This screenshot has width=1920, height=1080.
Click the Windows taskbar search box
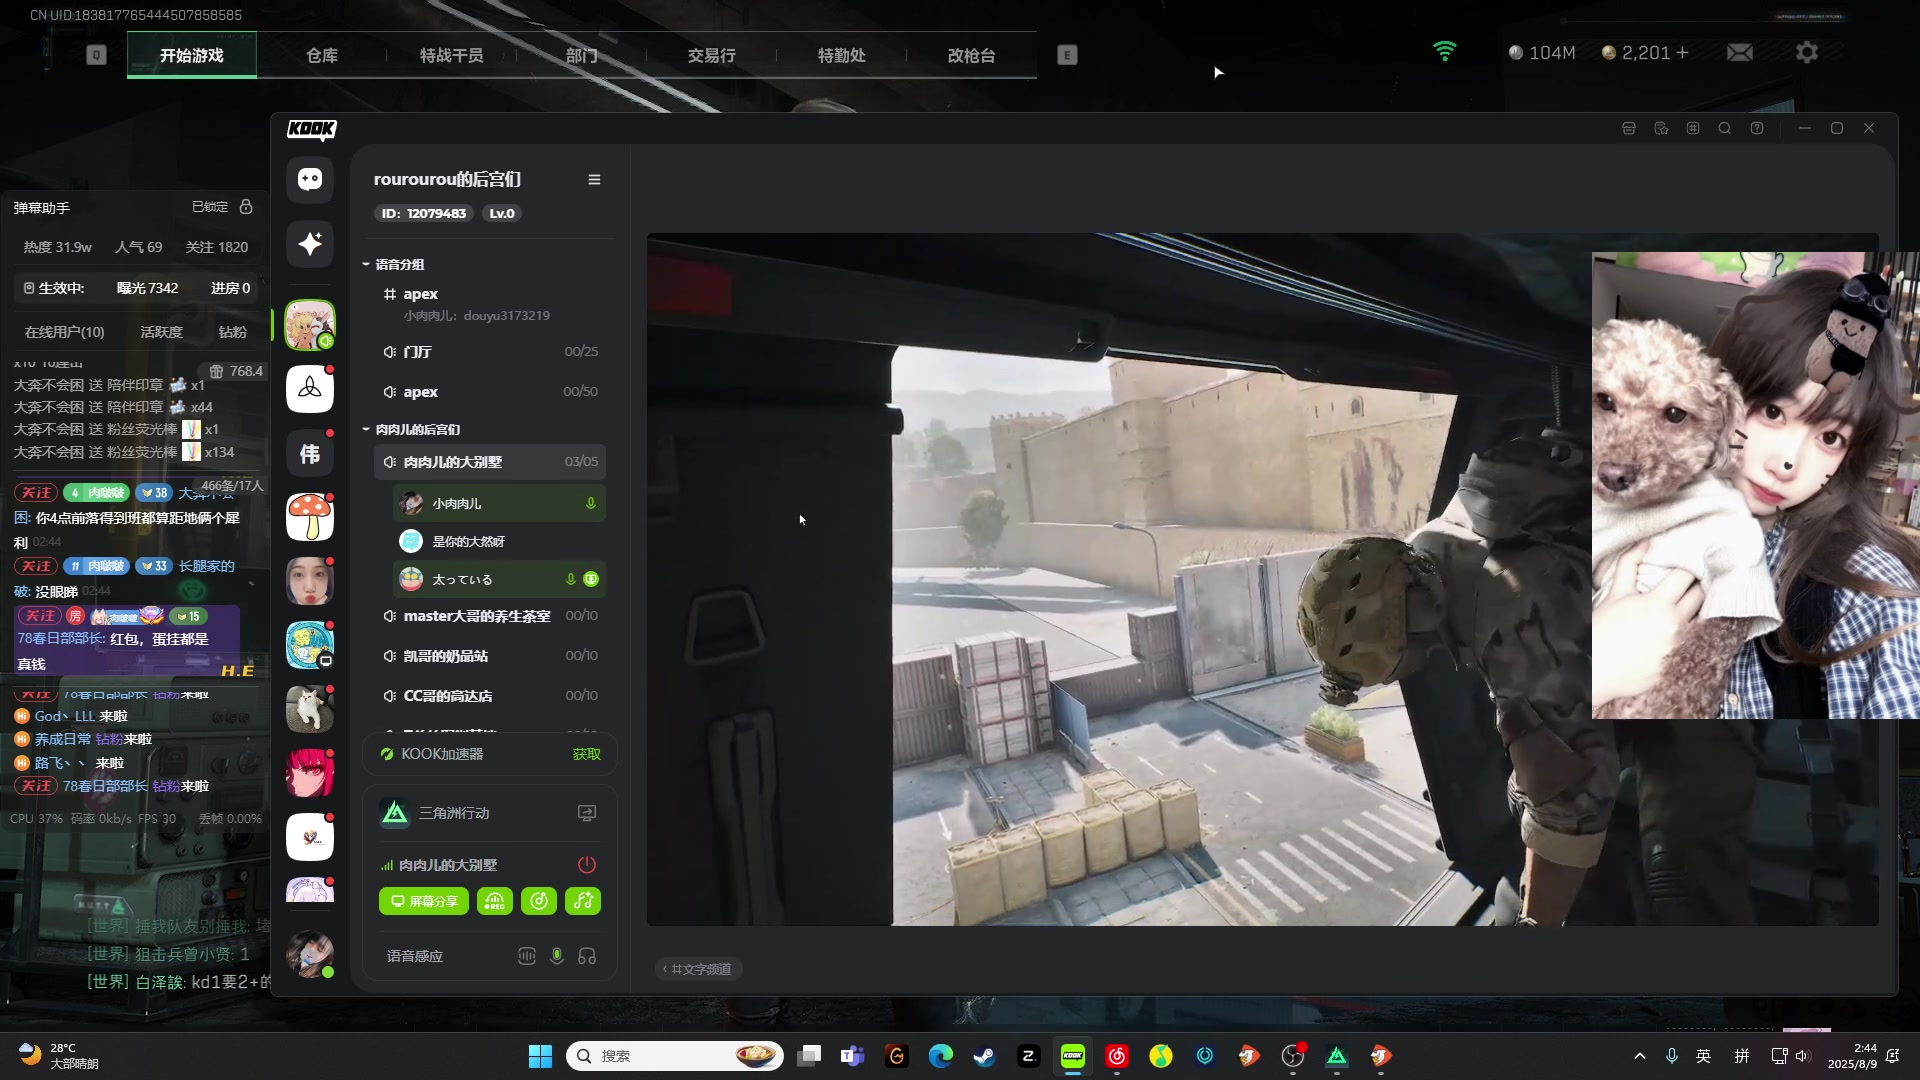pyautogui.click(x=675, y=1056)
